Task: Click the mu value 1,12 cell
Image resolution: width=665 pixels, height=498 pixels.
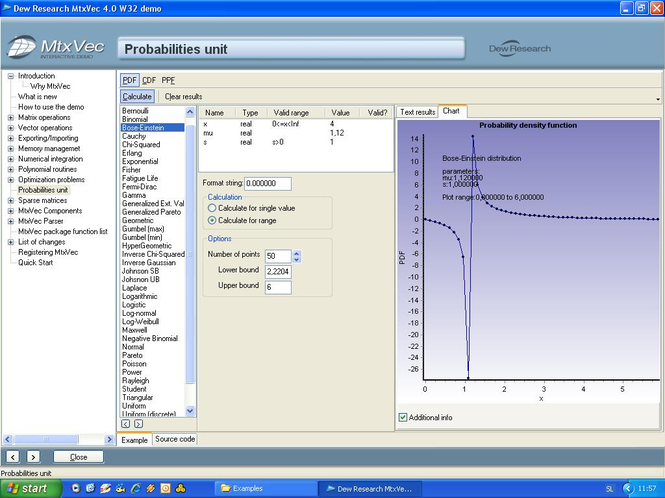Action: [337, 133]
